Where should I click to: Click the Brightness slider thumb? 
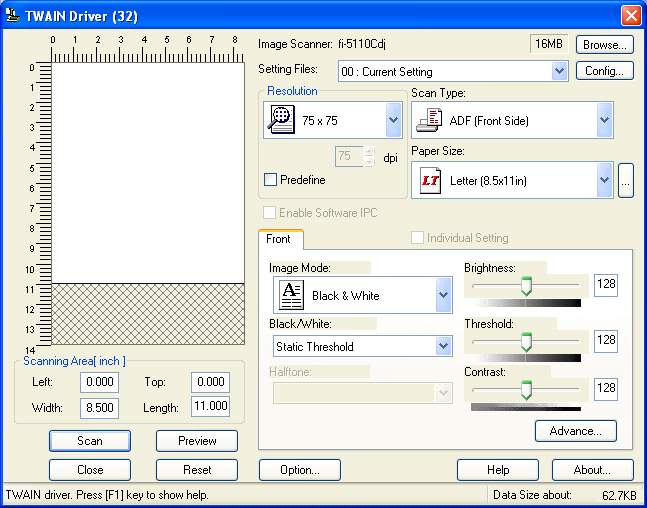tap(526, 286)
